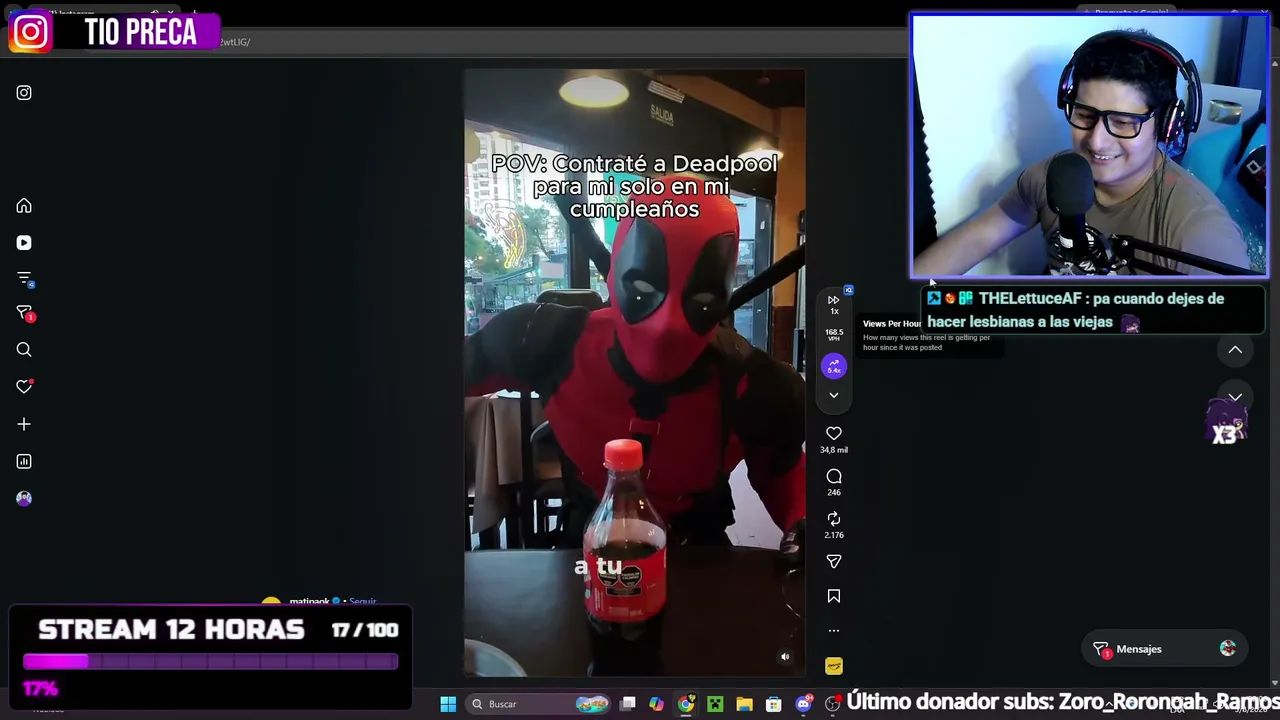Open the profile avatar in the sidebar
The height and width of the screenshot is (720, 1280).
(x=24, y=498)
